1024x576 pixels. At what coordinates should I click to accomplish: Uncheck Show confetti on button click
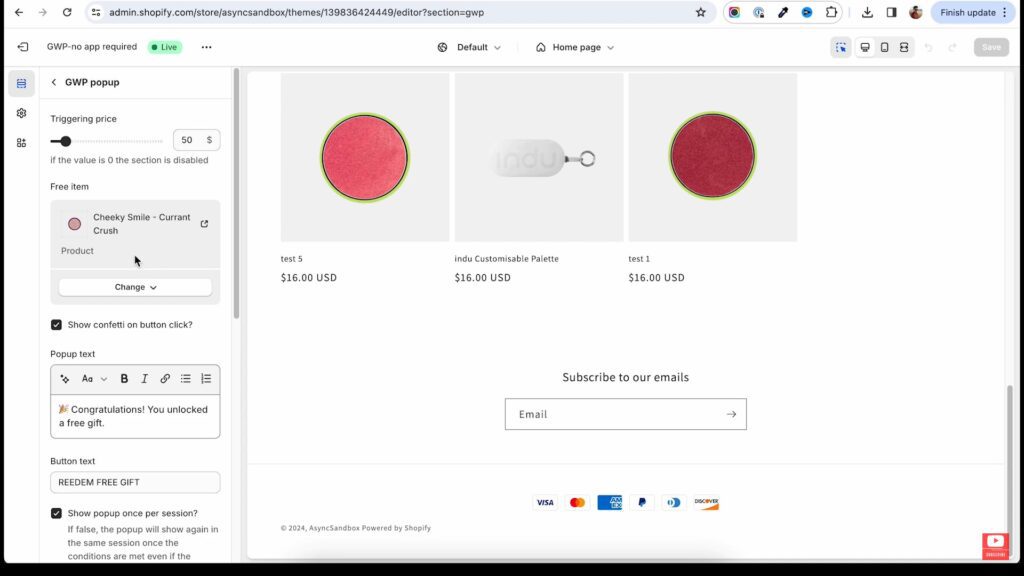57,325
